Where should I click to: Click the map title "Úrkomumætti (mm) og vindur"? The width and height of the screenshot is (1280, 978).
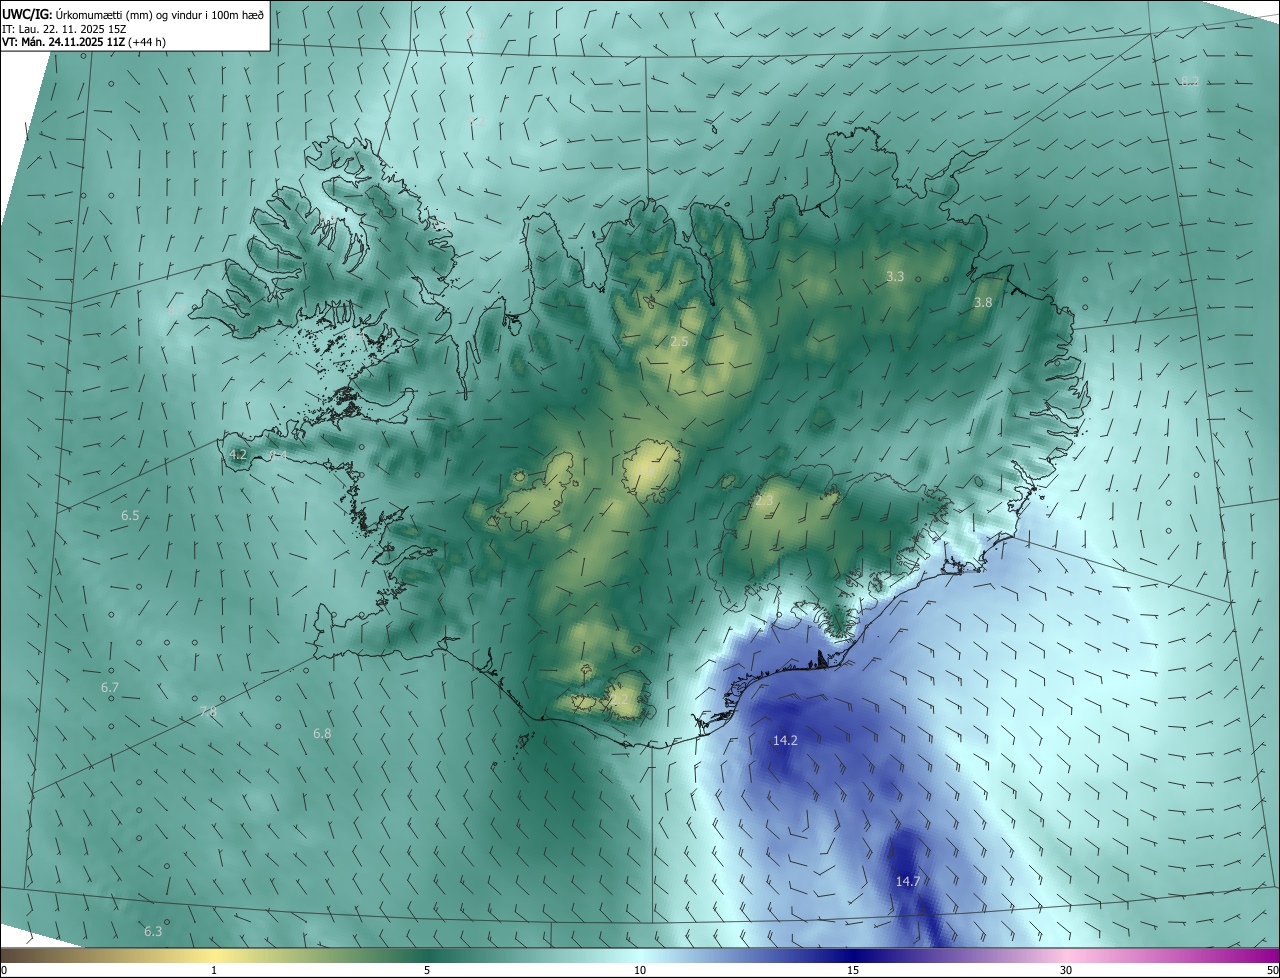(127, 15)
